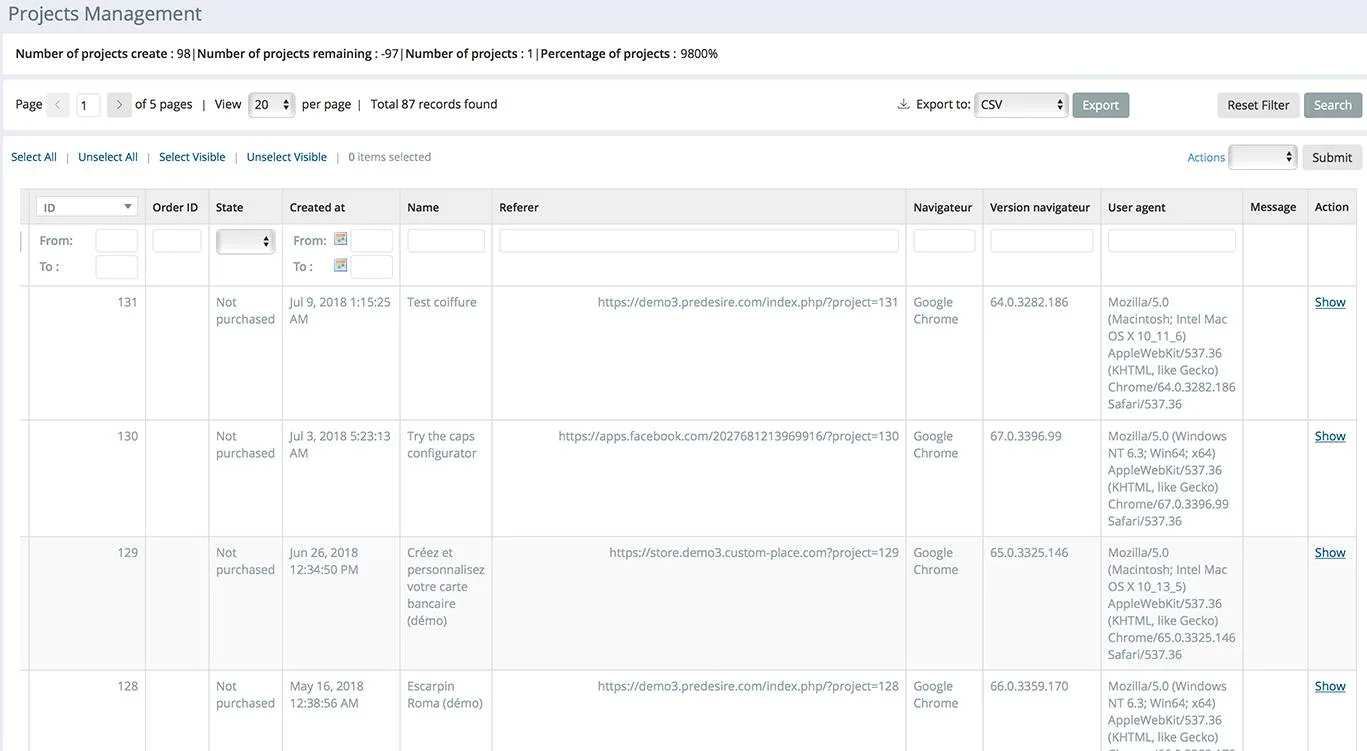This screenshot has height=751, width=1367.
Task: Click the export download icon
Action: tap(903, 104)
